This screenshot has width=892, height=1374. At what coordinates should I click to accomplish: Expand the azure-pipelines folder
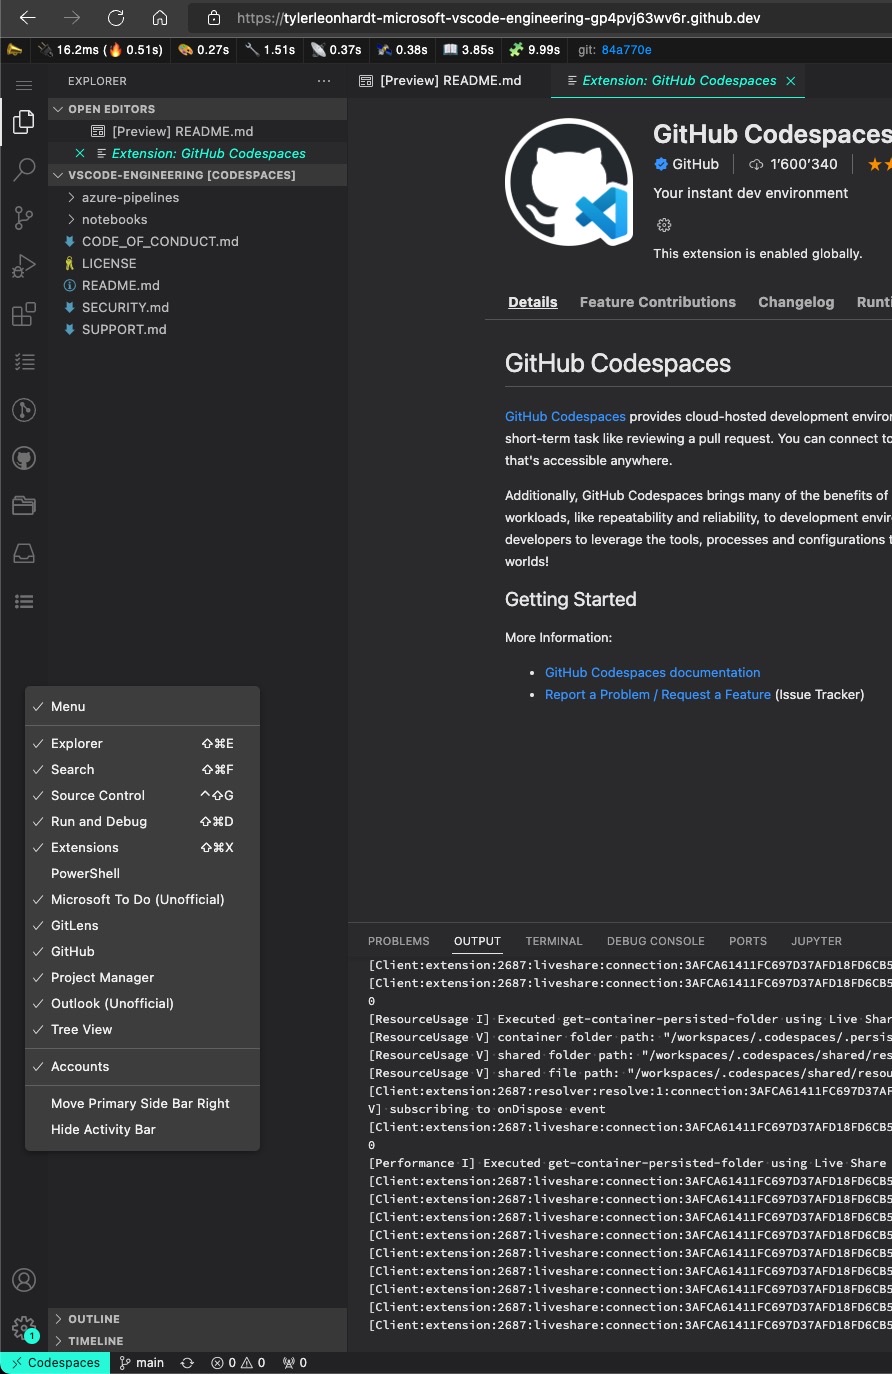(x=131, y=197)
